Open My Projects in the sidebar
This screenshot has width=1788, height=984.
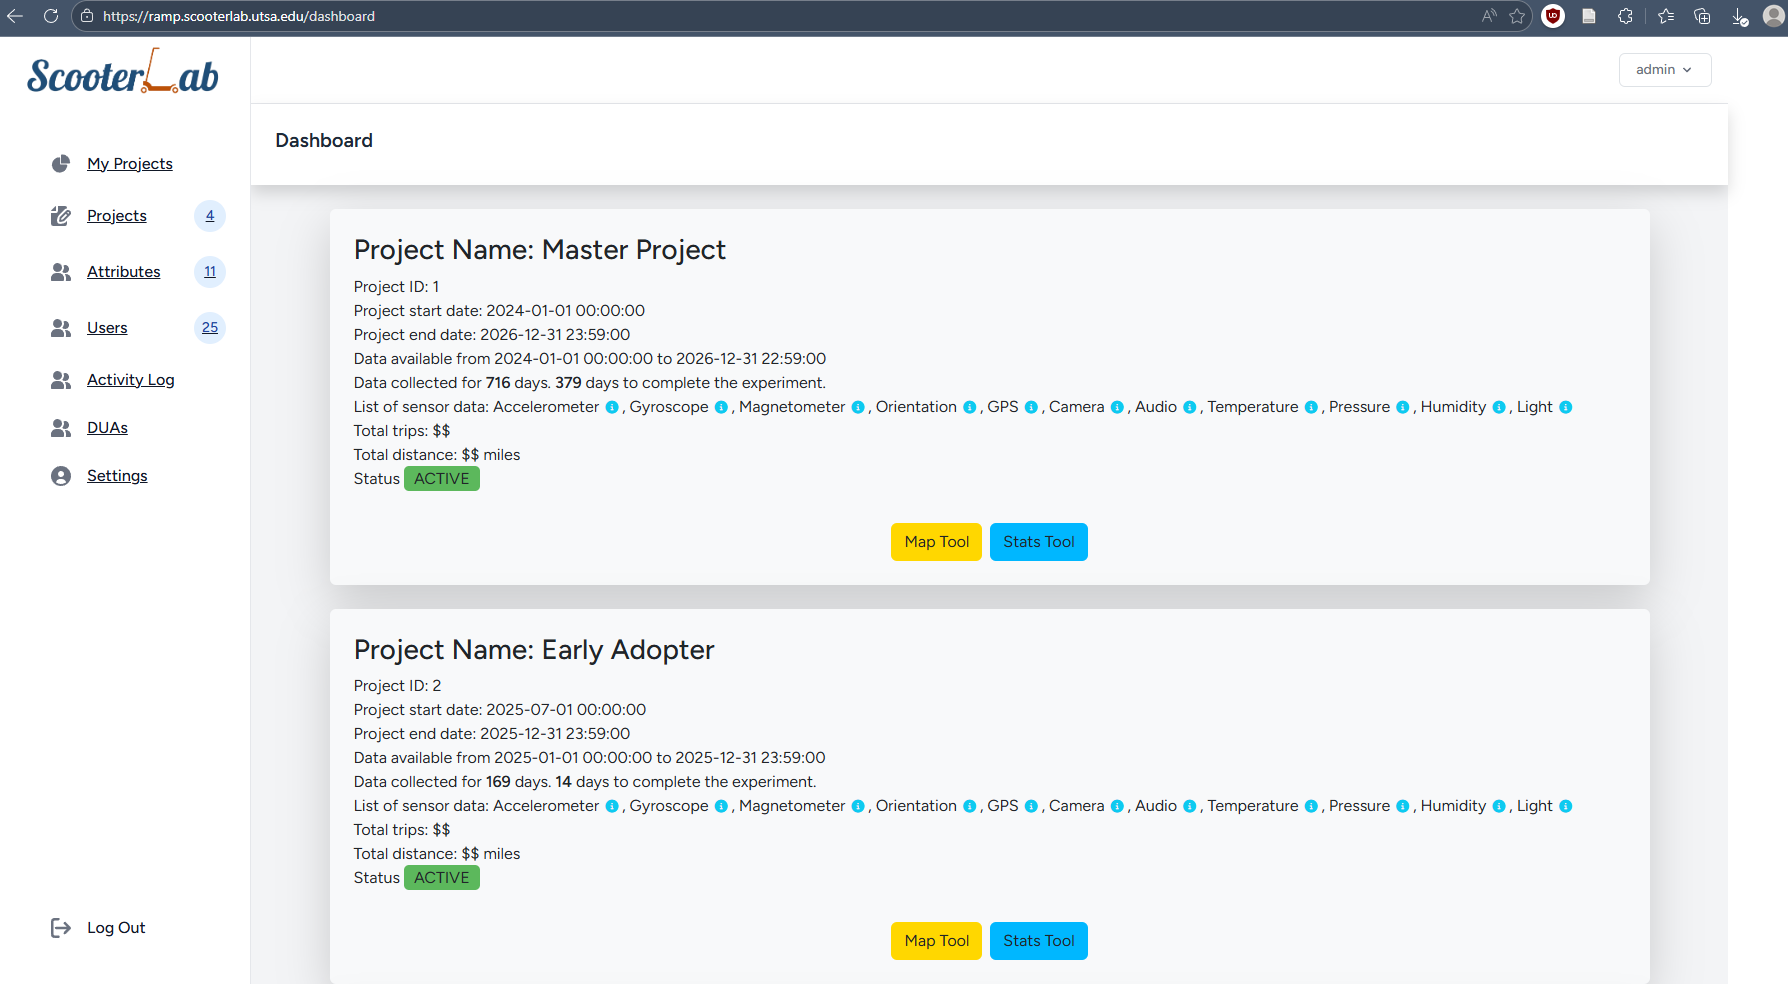(x=129, y=164)
